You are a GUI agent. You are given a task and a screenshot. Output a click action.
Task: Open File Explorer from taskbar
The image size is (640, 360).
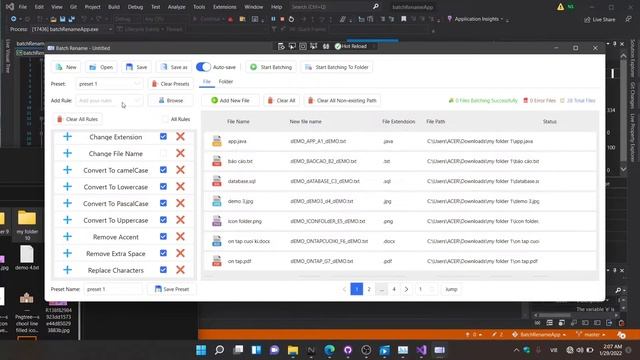(x=293, y=350)
